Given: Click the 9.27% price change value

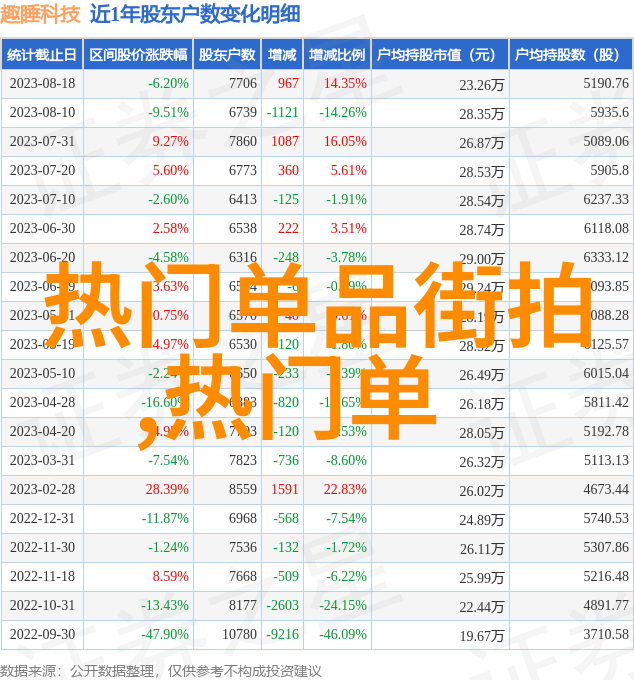Looking at the screenshot, I should click(x=170, y=141).
